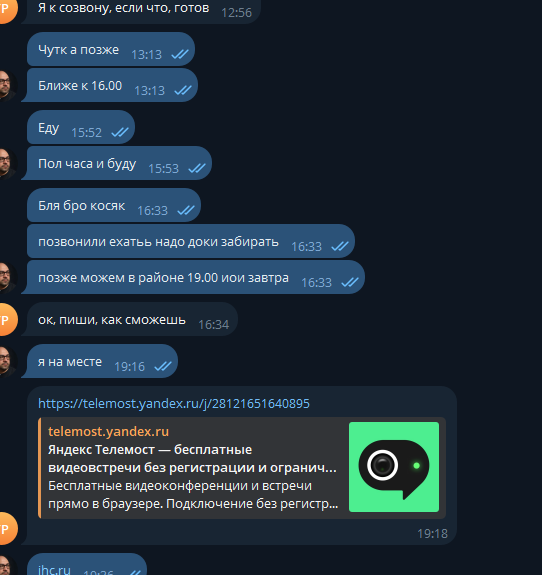Image resolution: width=542 pixels, height=575 pixels.
Task: Open the telemost.yandex.ru meeting link
Action: pos(174,403)
